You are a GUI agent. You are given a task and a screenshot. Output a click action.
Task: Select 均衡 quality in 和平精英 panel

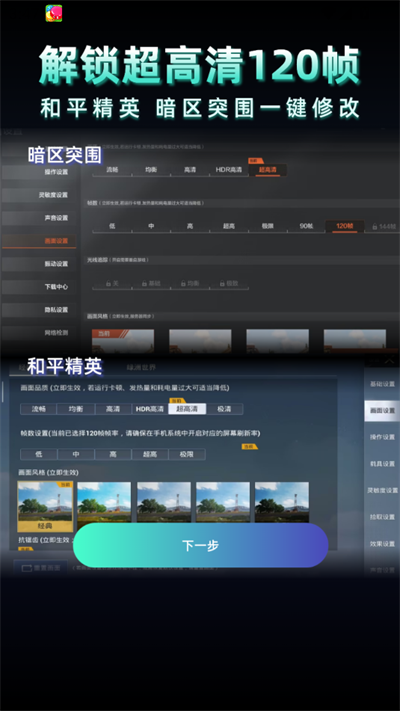76,409
